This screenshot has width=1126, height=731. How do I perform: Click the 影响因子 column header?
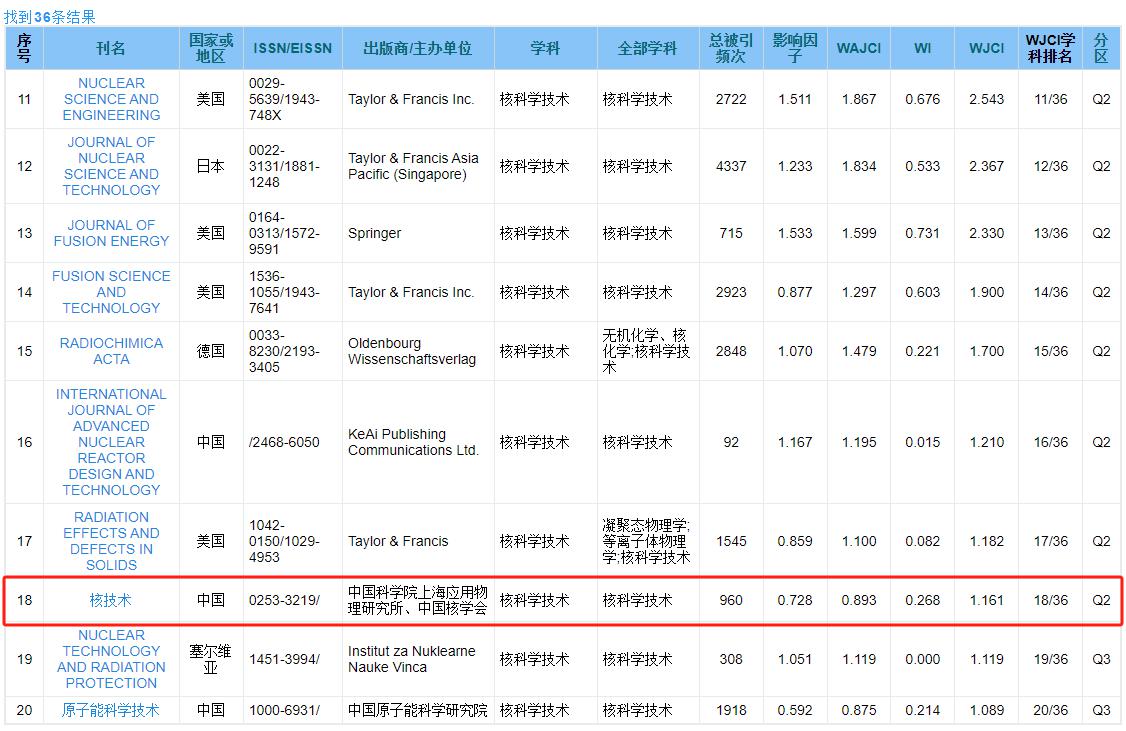click(795, 48)
